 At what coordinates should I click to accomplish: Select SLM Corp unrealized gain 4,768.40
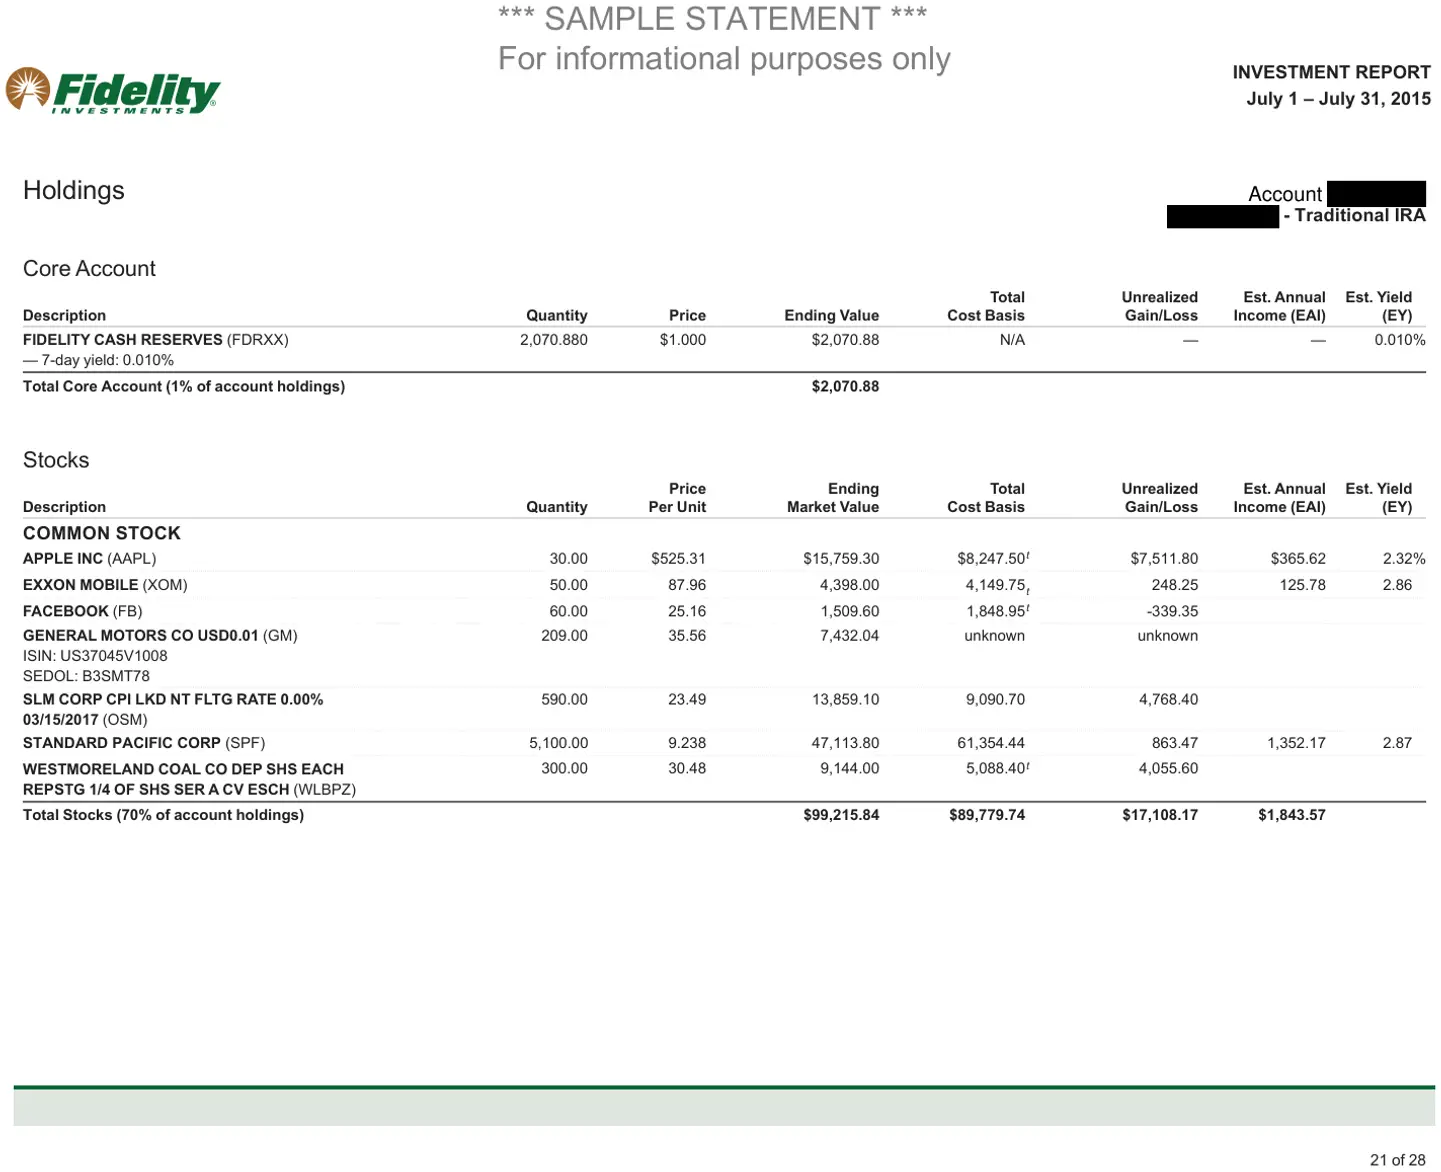1168,700
